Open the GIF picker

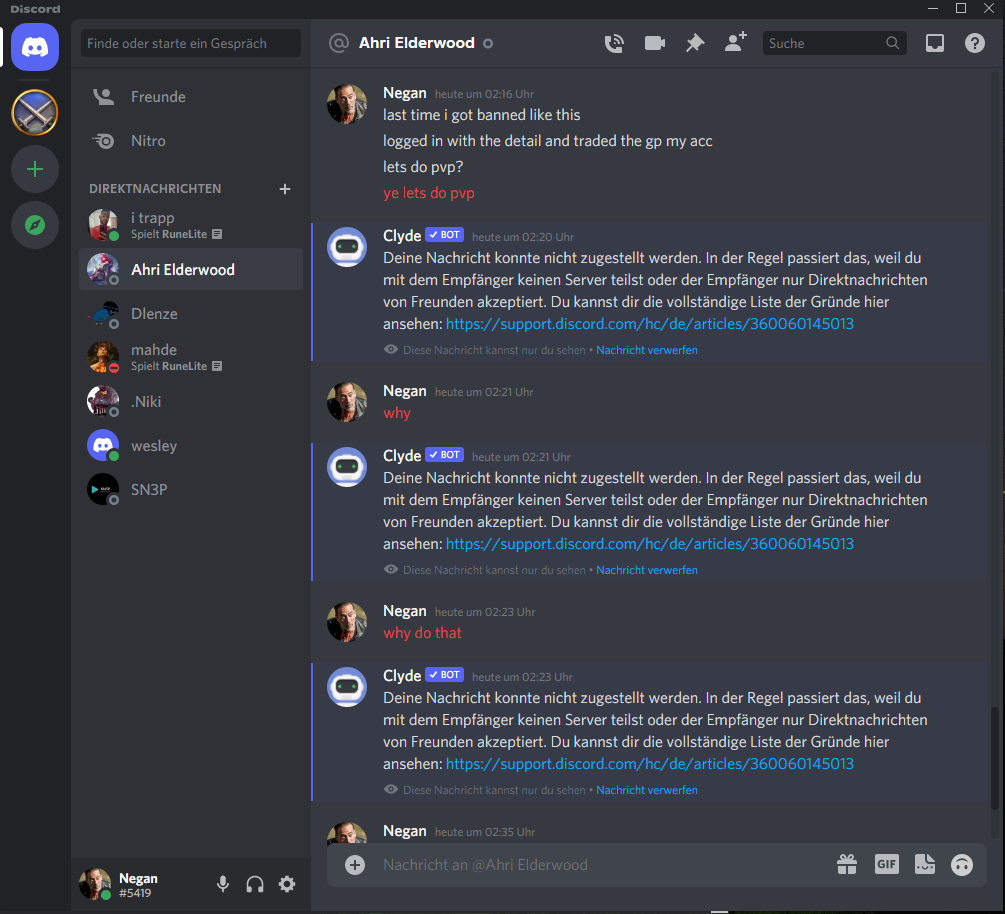pos(886,864)
